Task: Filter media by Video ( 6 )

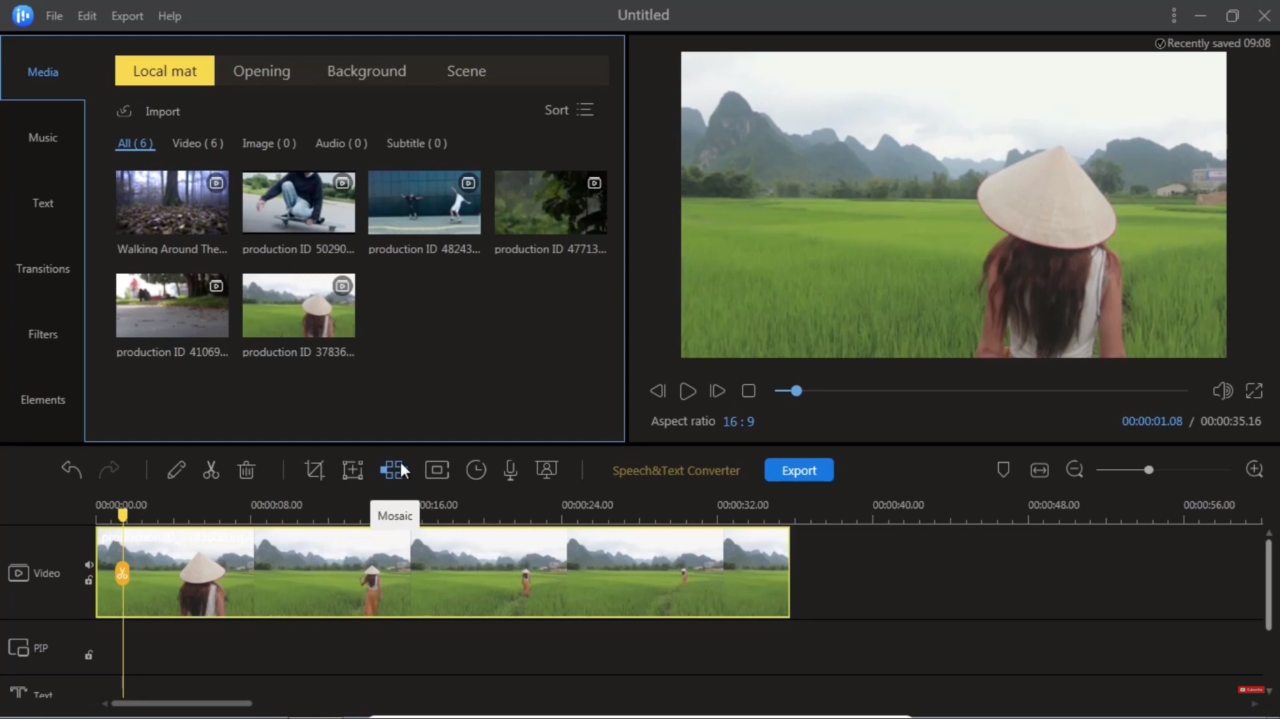Action: (197, 143)
